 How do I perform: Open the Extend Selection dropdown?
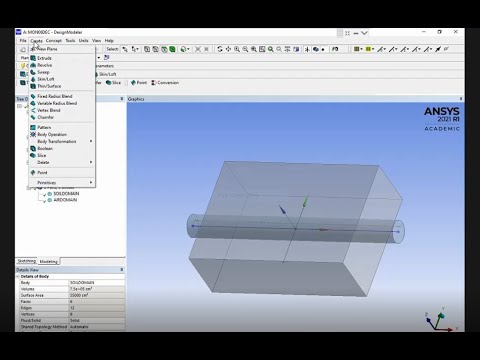point(185,49)
